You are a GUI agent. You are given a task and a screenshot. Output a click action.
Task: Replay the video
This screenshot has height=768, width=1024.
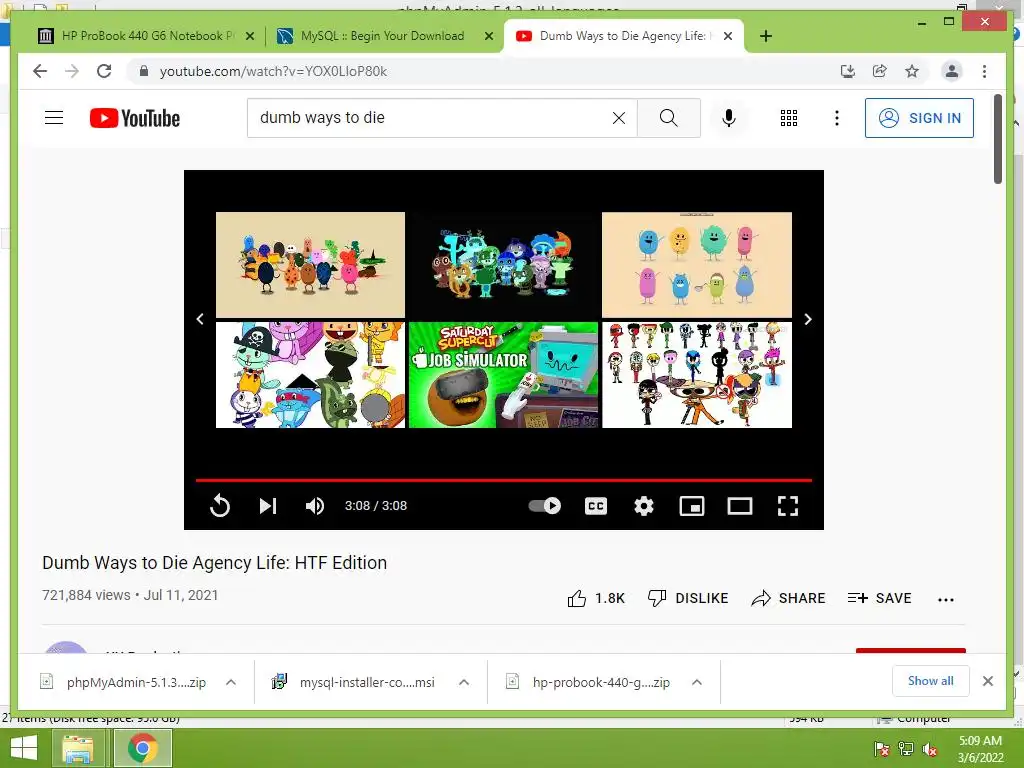(220, 505)
